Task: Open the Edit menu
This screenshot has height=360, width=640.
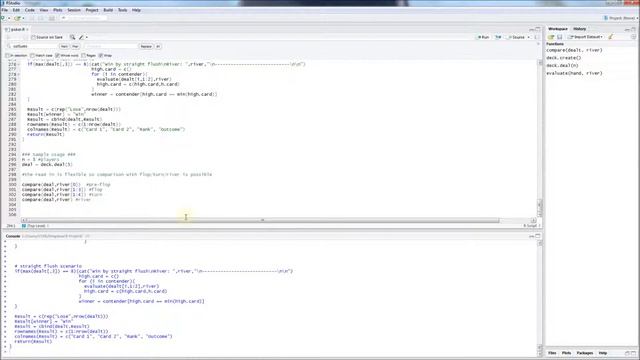Action: point(16,10)
